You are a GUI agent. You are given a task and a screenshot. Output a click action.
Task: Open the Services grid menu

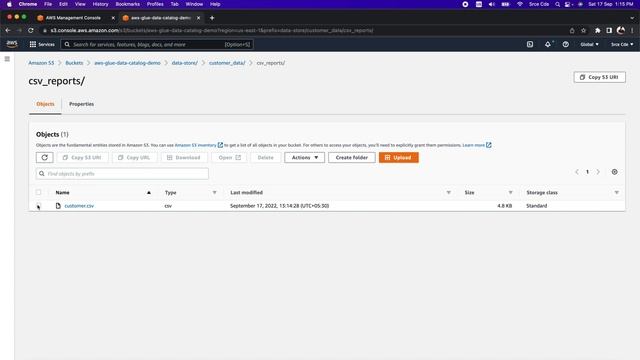point(42,44)
